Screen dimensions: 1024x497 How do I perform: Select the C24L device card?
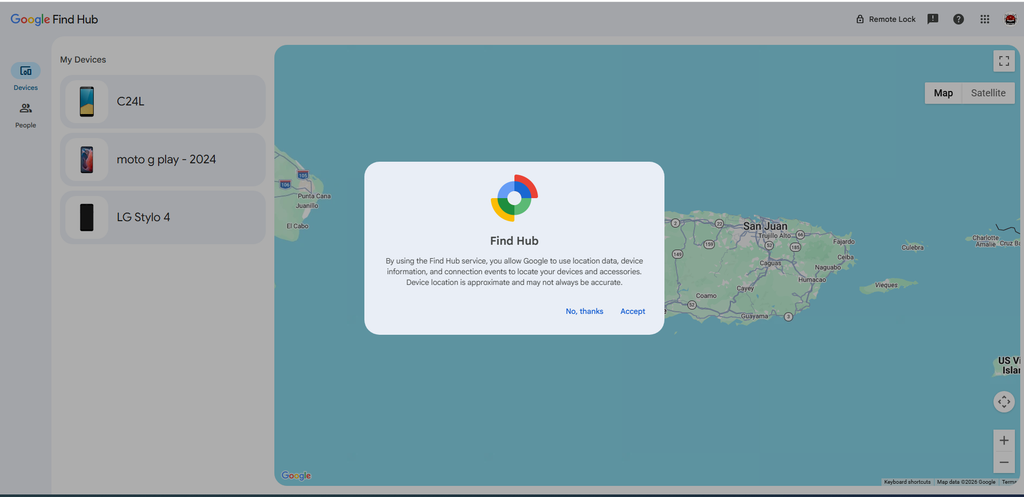(163, 101)
